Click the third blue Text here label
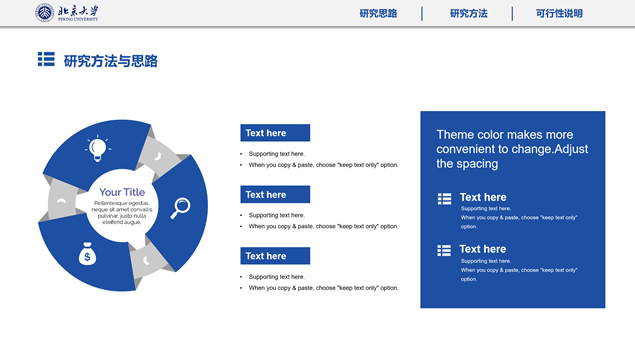This screenshot has width=635, height=361. point(275,256)
